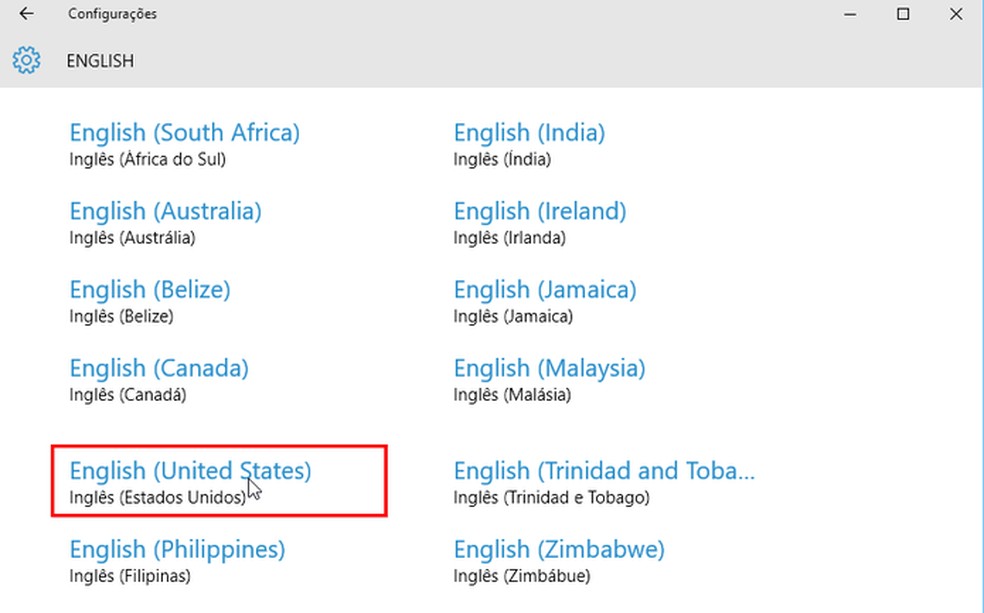Choose English (Ireland) option
Image resolution: width=984 pixels, height=613 pixels.
(540, 212)
